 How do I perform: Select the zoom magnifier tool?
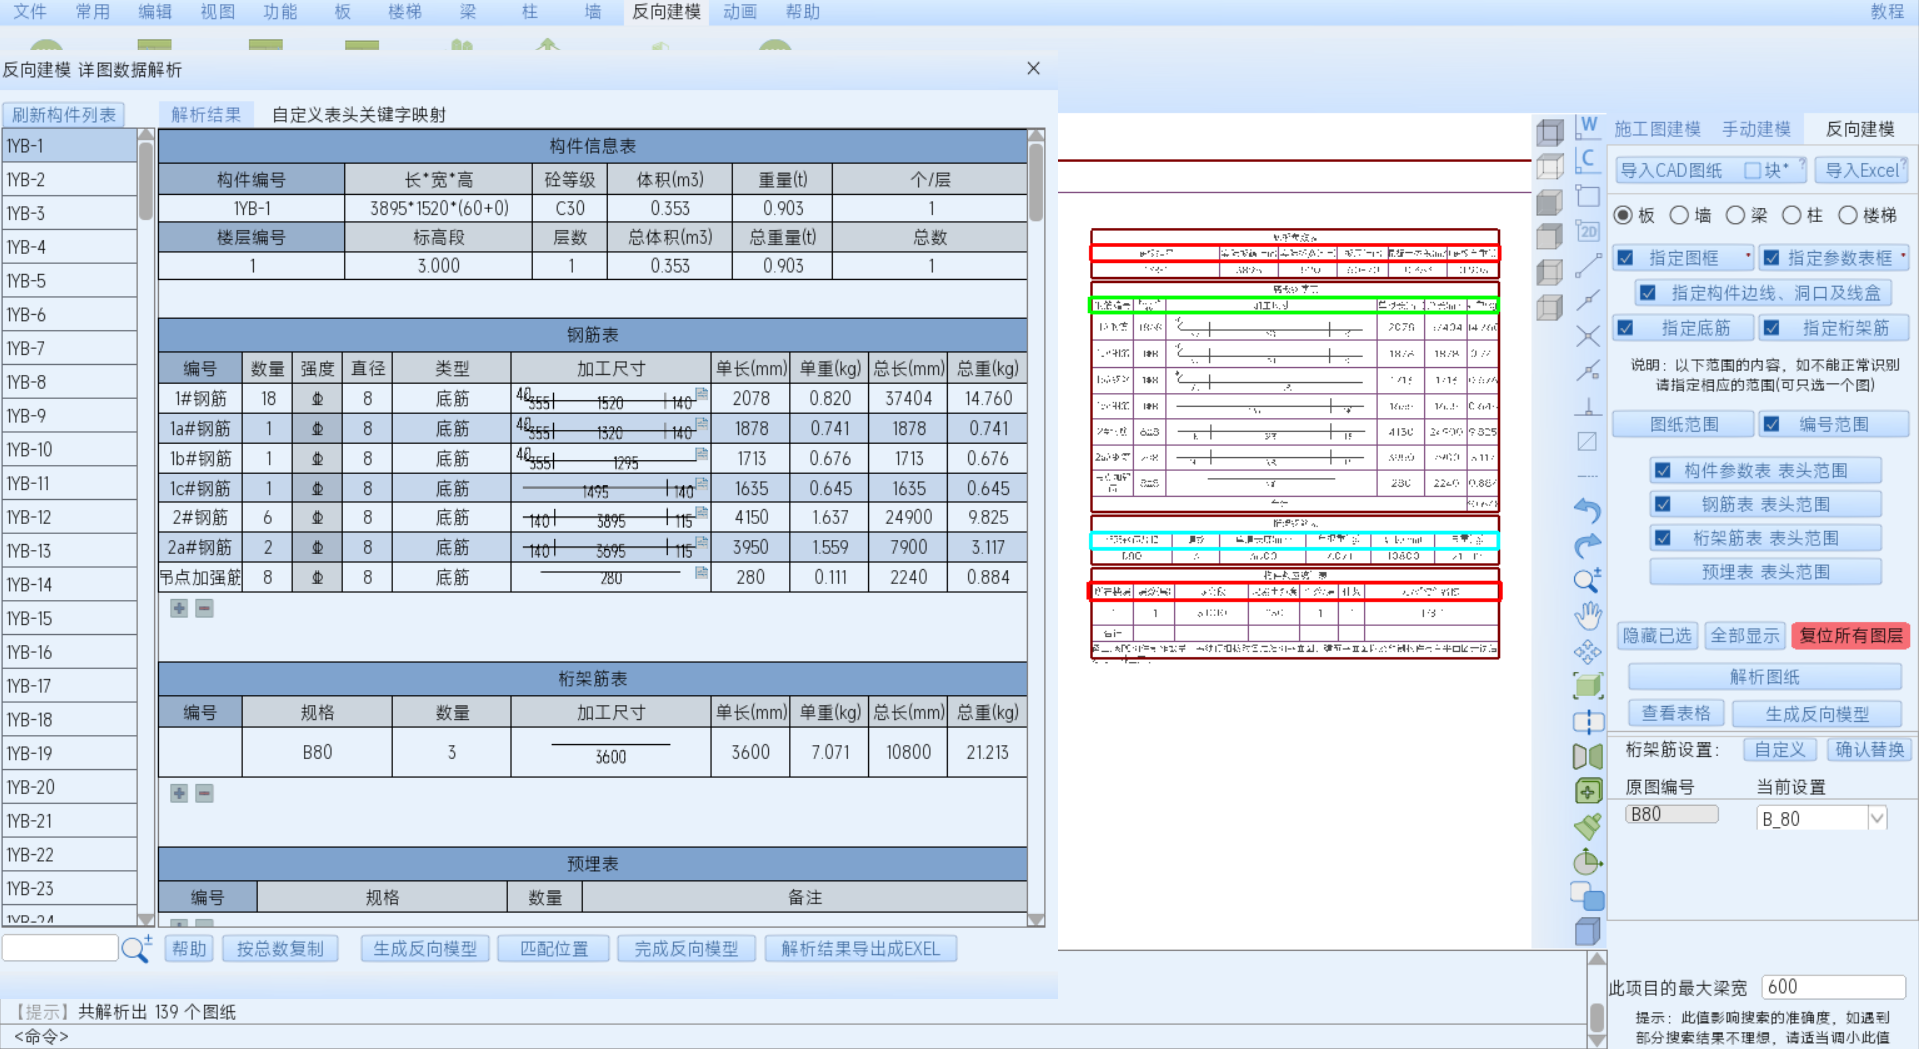pos(1587,581)
